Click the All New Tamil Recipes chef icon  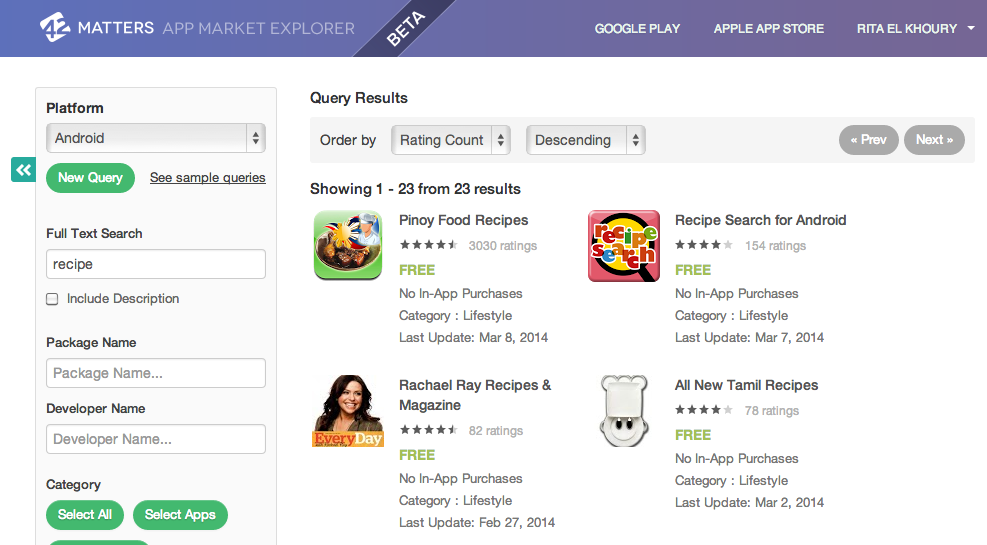point(623,411)
